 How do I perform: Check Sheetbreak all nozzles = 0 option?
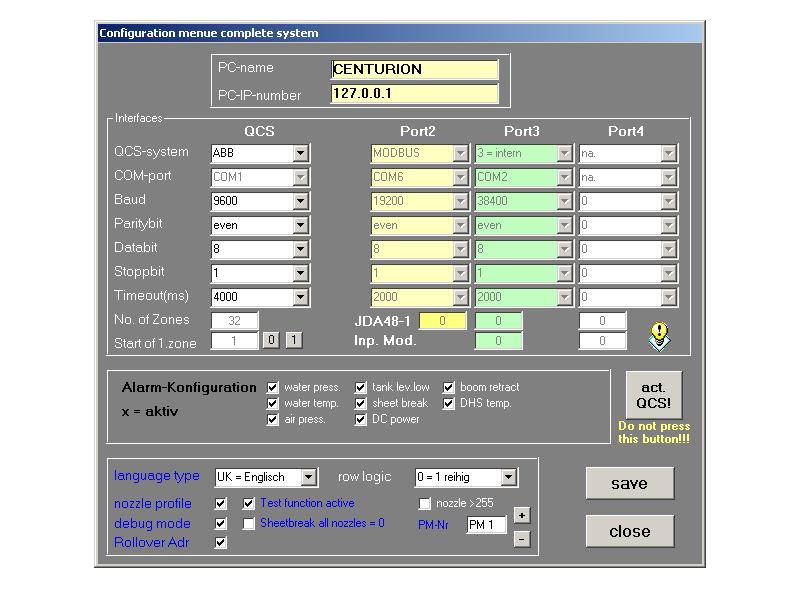pos(249,523)
